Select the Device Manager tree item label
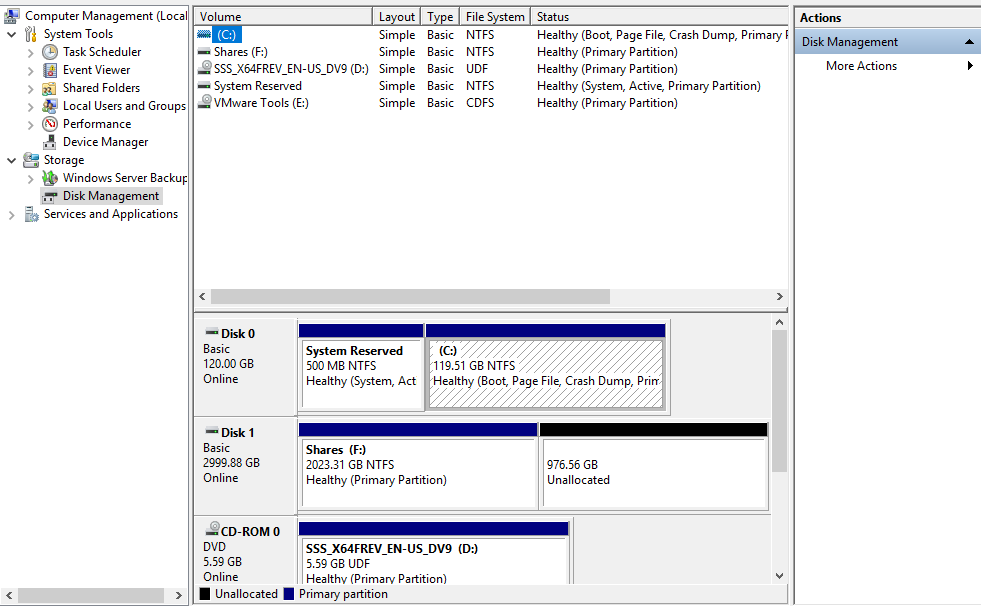The image size is (981, 606). 105,142
